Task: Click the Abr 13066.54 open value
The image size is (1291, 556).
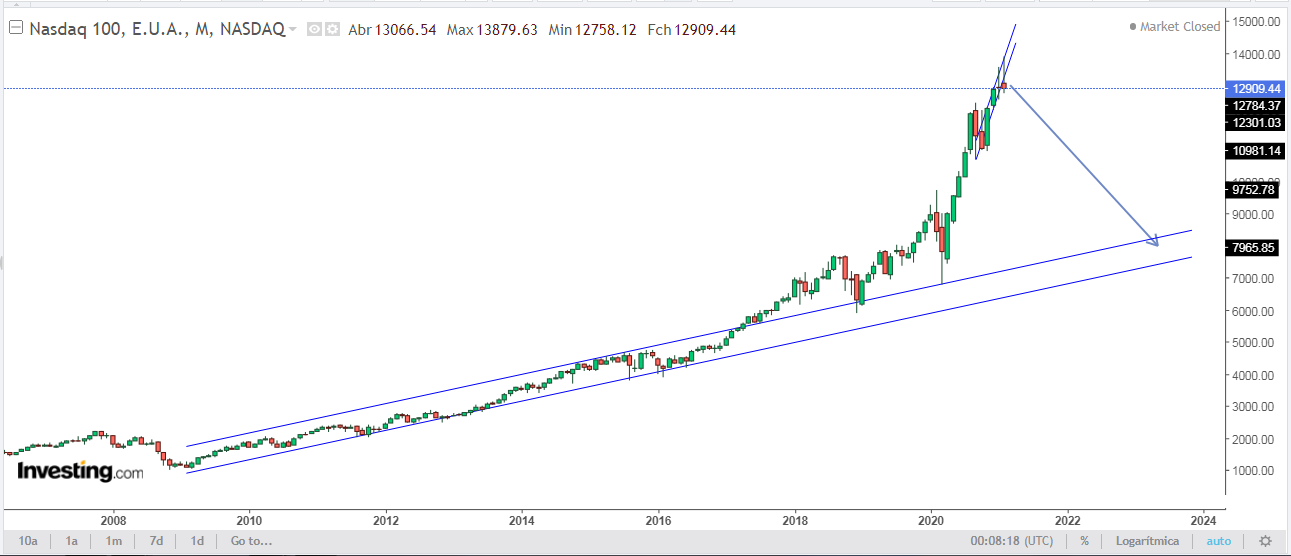Action: click(x=392, y=30)
